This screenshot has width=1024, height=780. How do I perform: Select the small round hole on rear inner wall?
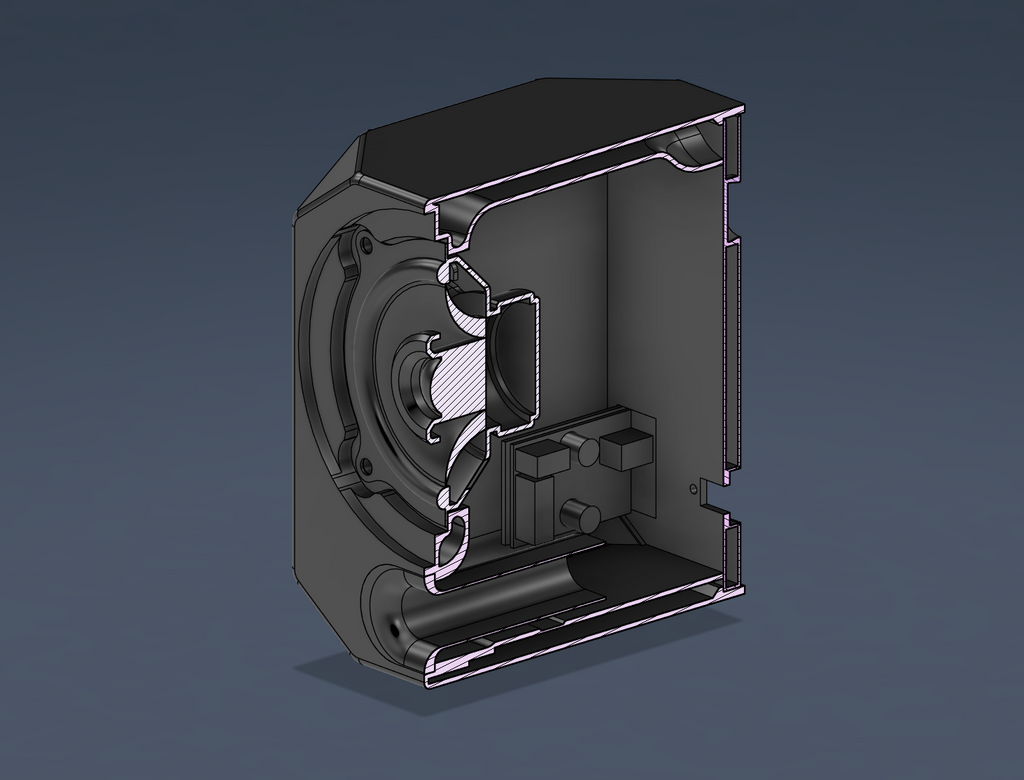(x=692, y=487)
